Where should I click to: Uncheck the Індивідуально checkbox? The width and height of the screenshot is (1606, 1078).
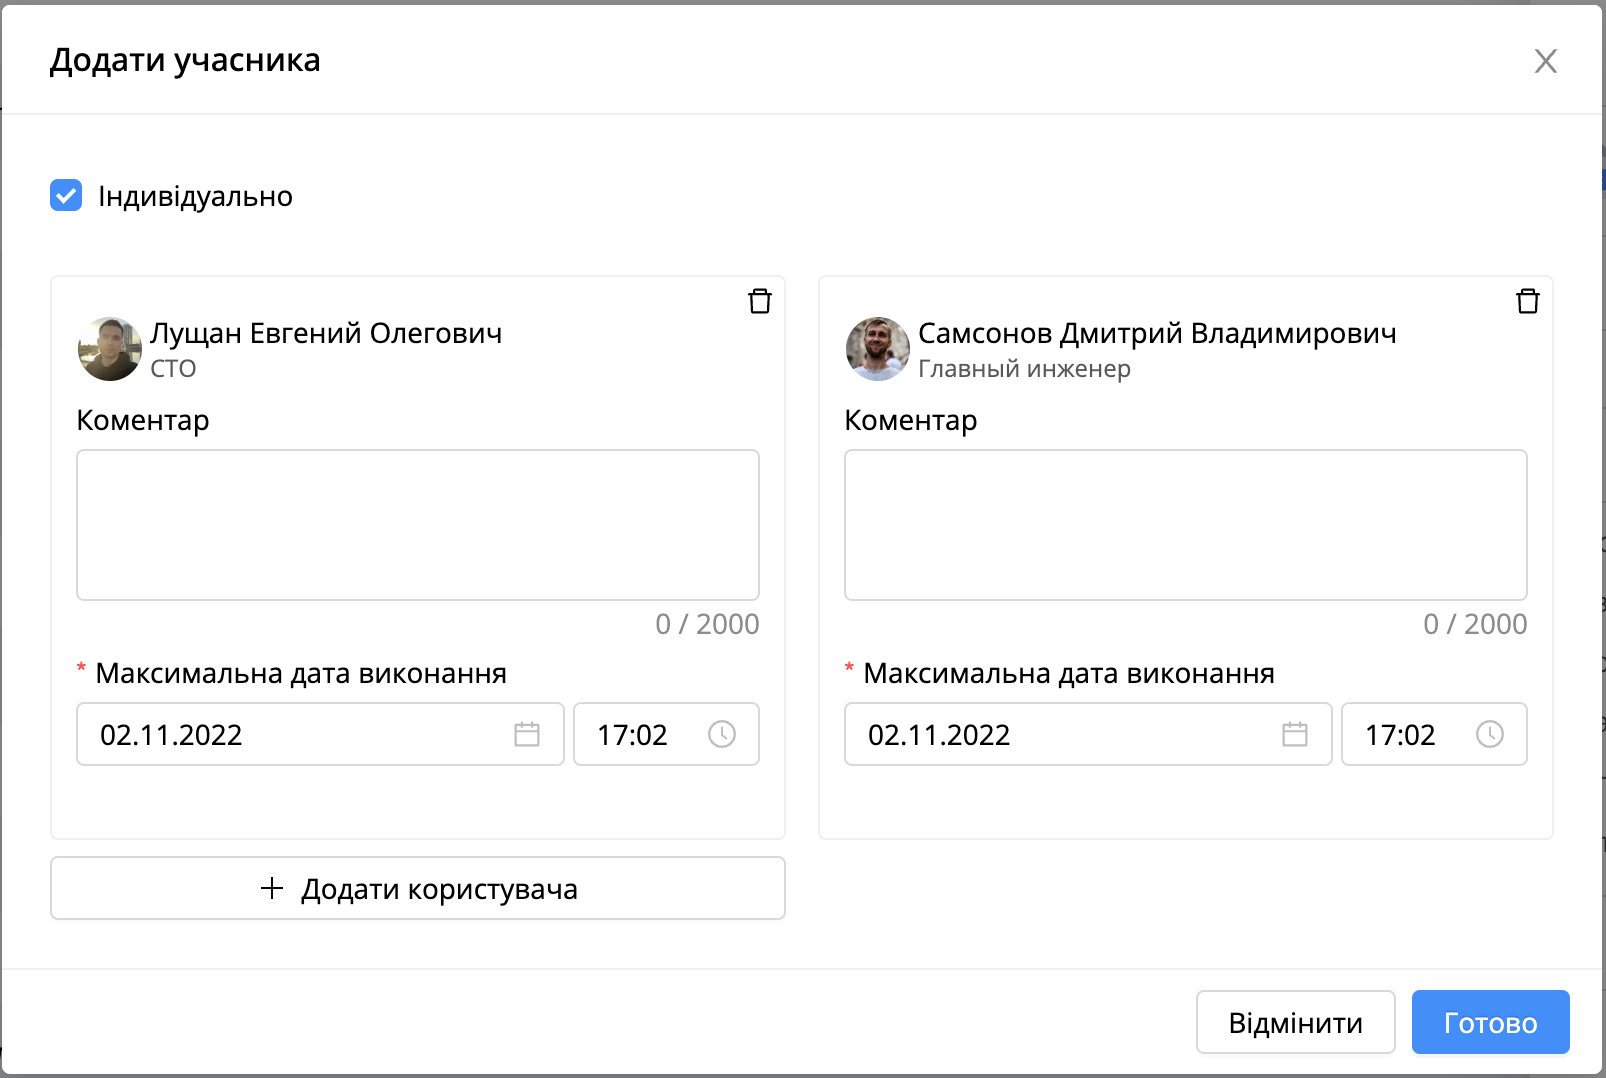[x=66, y=195]
